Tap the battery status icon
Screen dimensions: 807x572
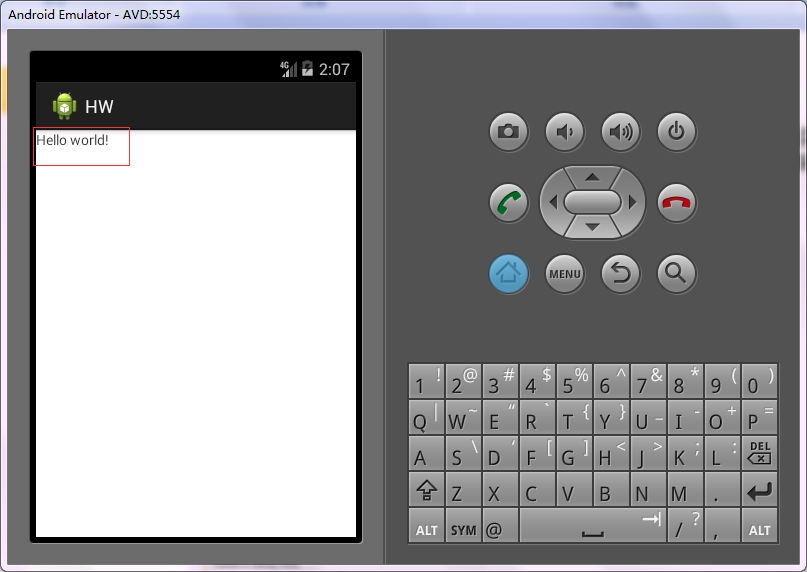(307, 68)
